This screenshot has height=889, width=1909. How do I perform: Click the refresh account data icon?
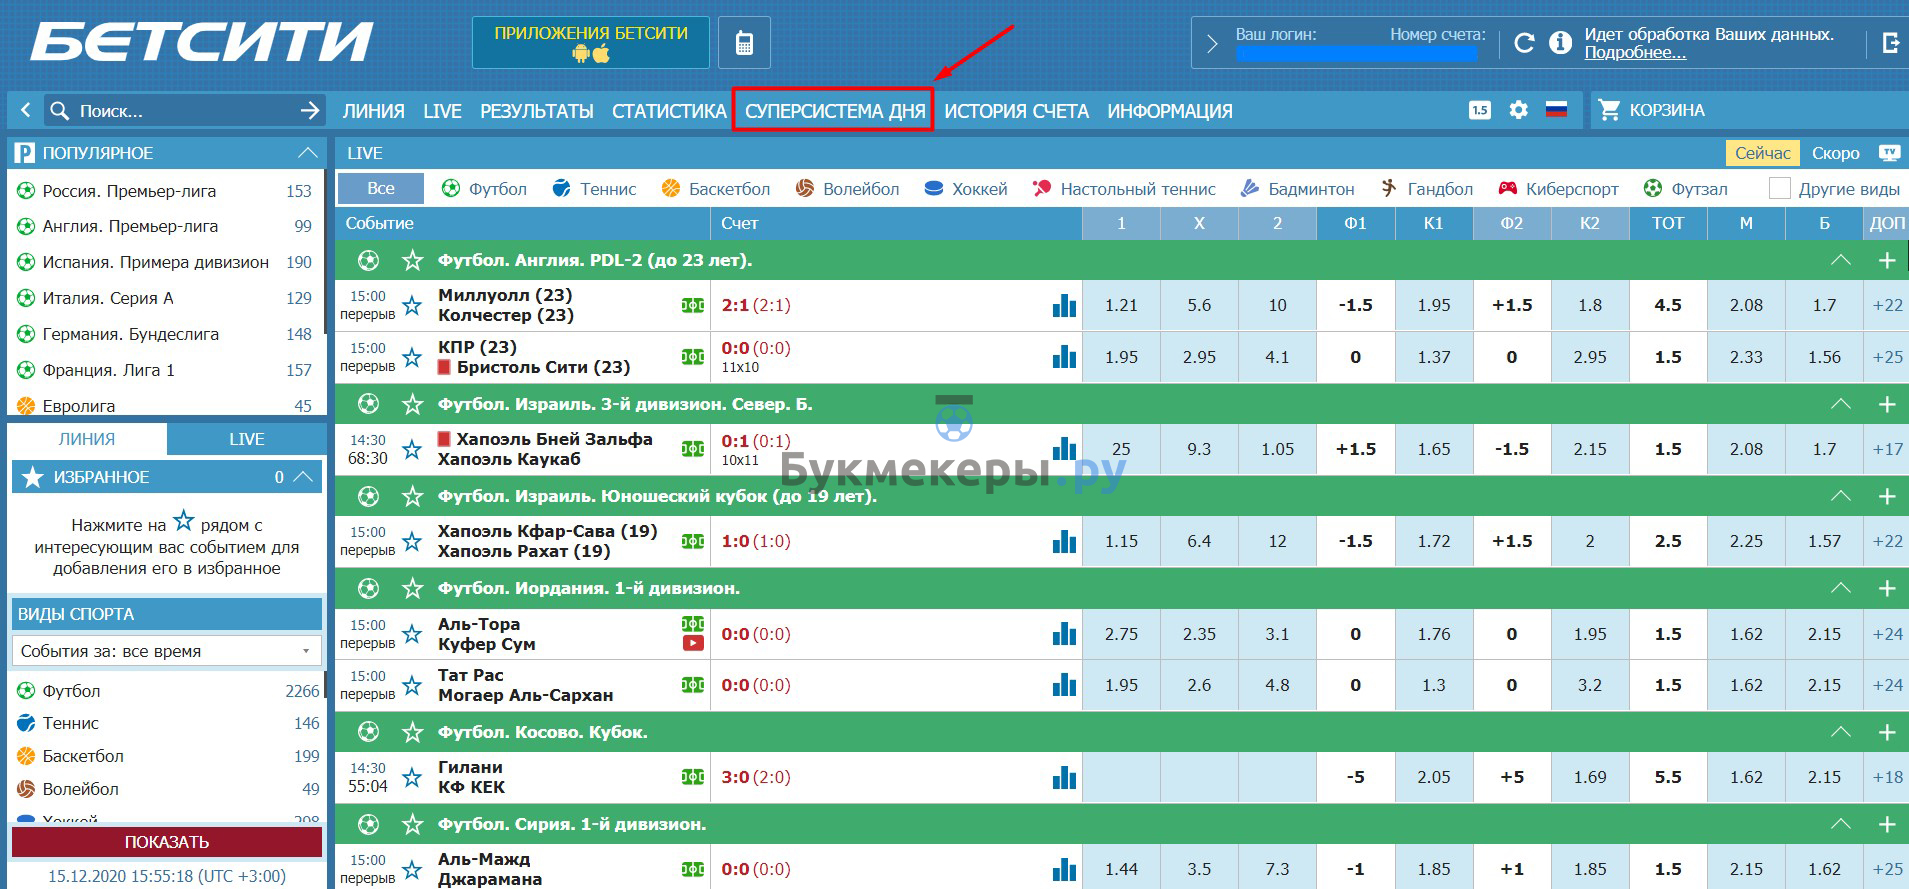point(1524,43)
